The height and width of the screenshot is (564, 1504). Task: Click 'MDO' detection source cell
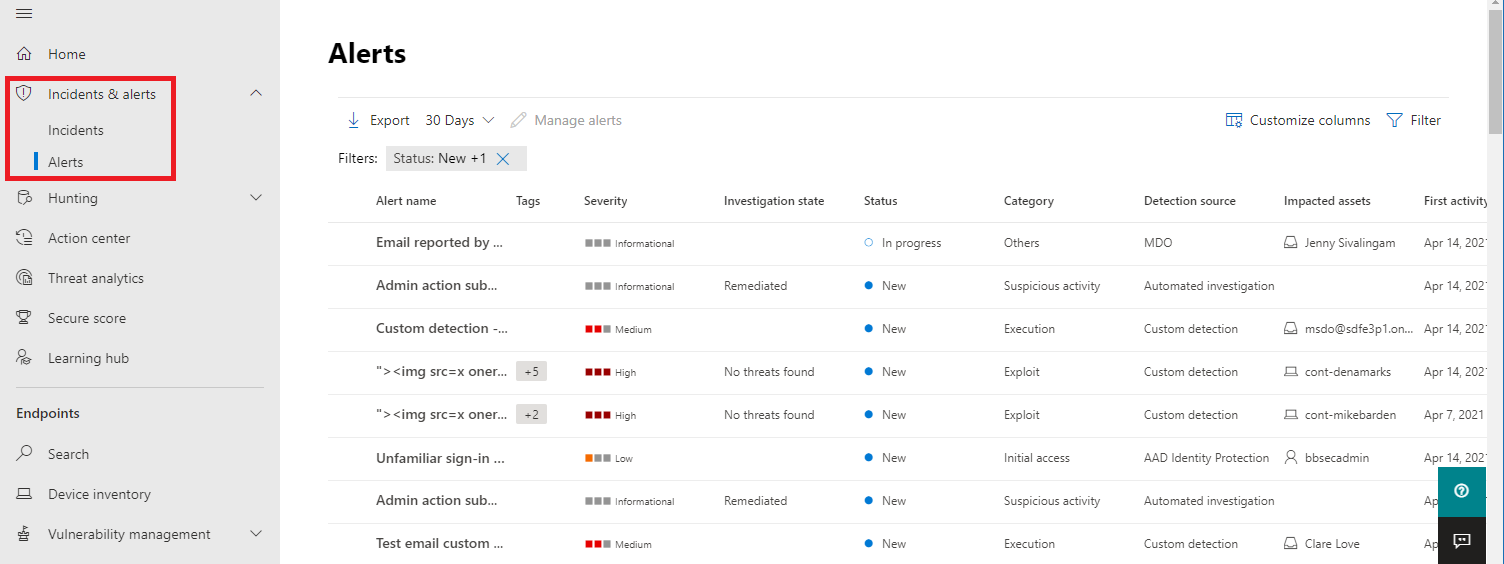tap(1158, 243)
